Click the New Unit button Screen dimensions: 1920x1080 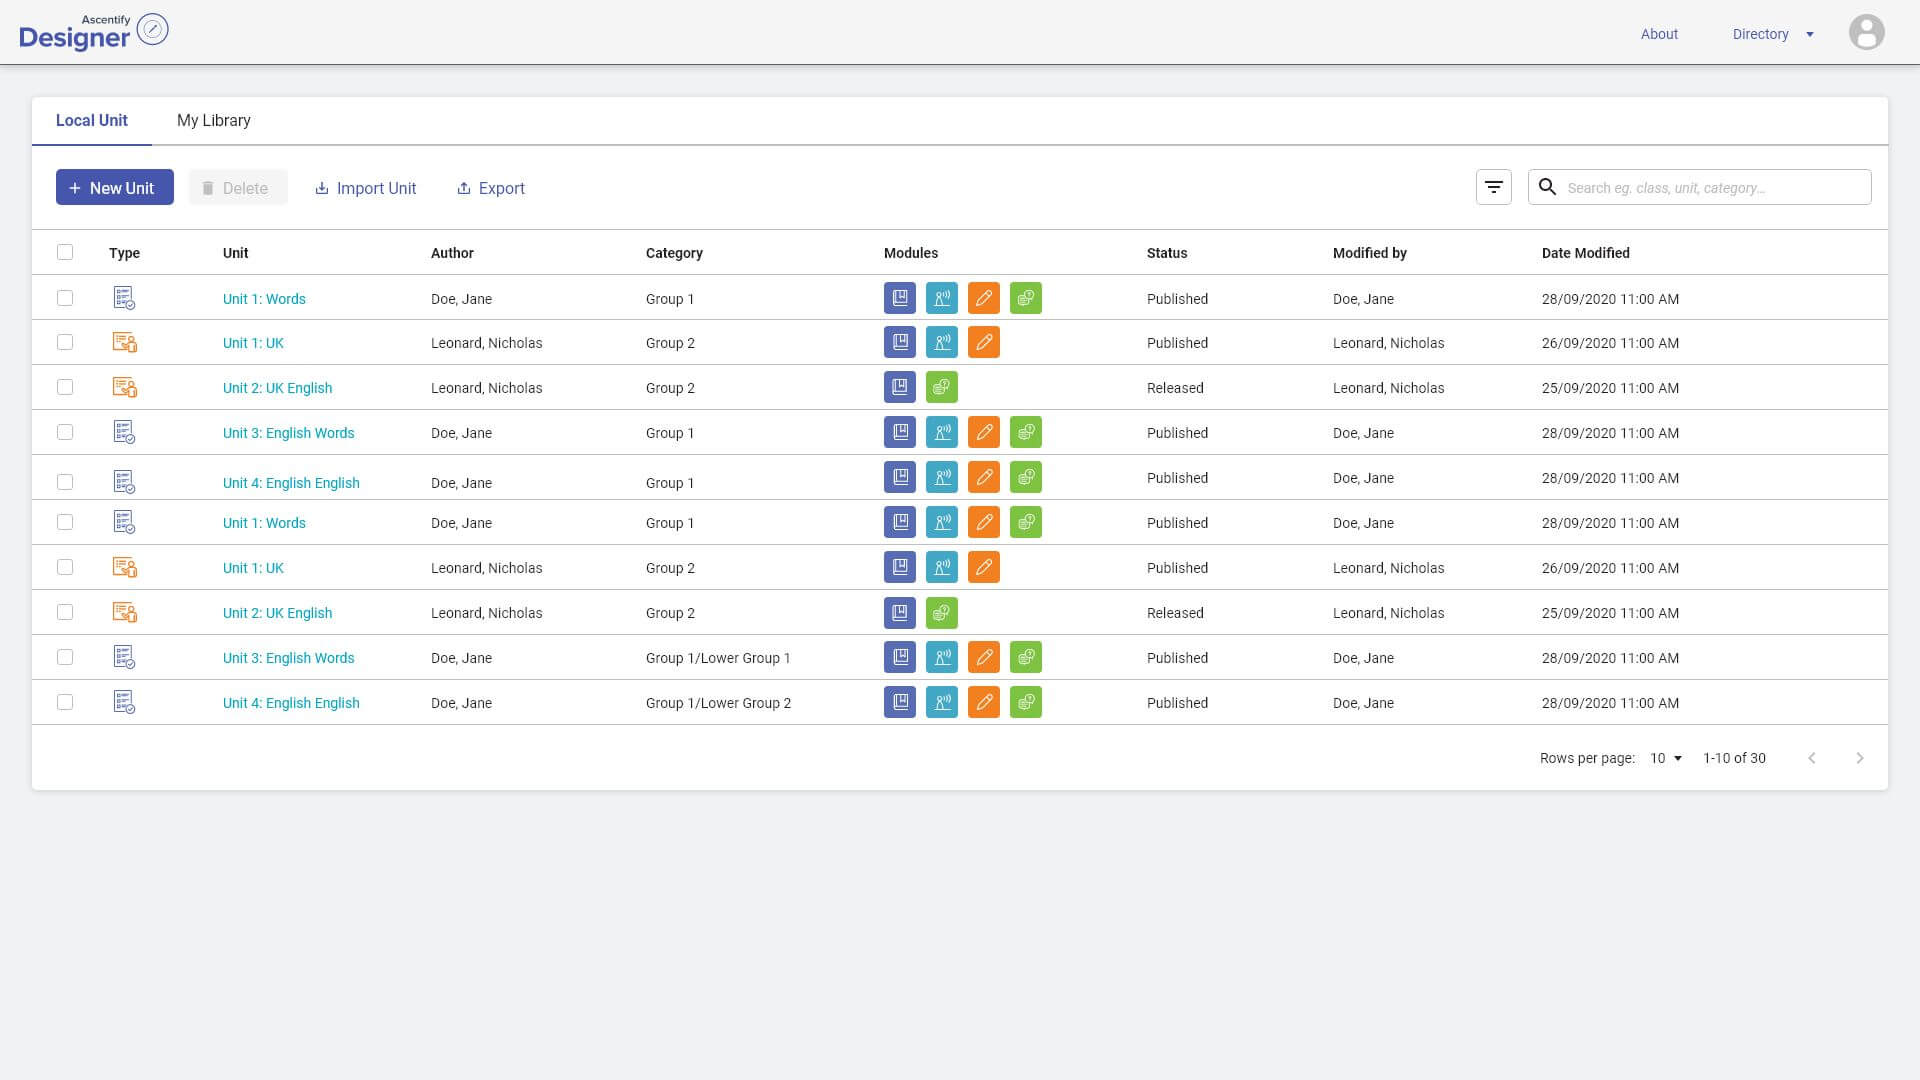pos(115,187)
